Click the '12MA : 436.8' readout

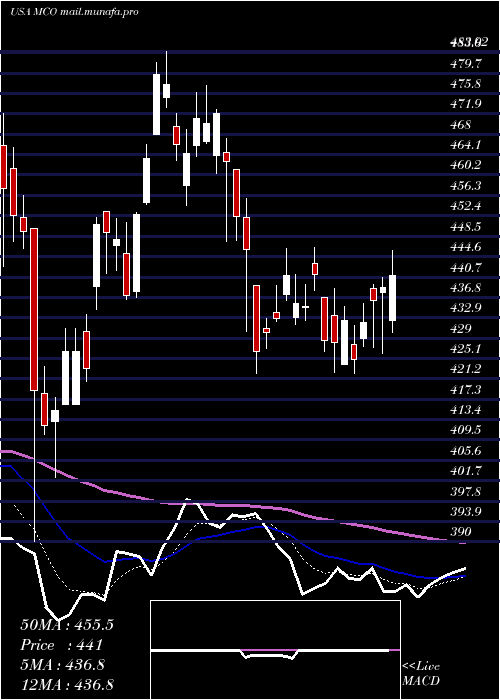pos(67,684)
